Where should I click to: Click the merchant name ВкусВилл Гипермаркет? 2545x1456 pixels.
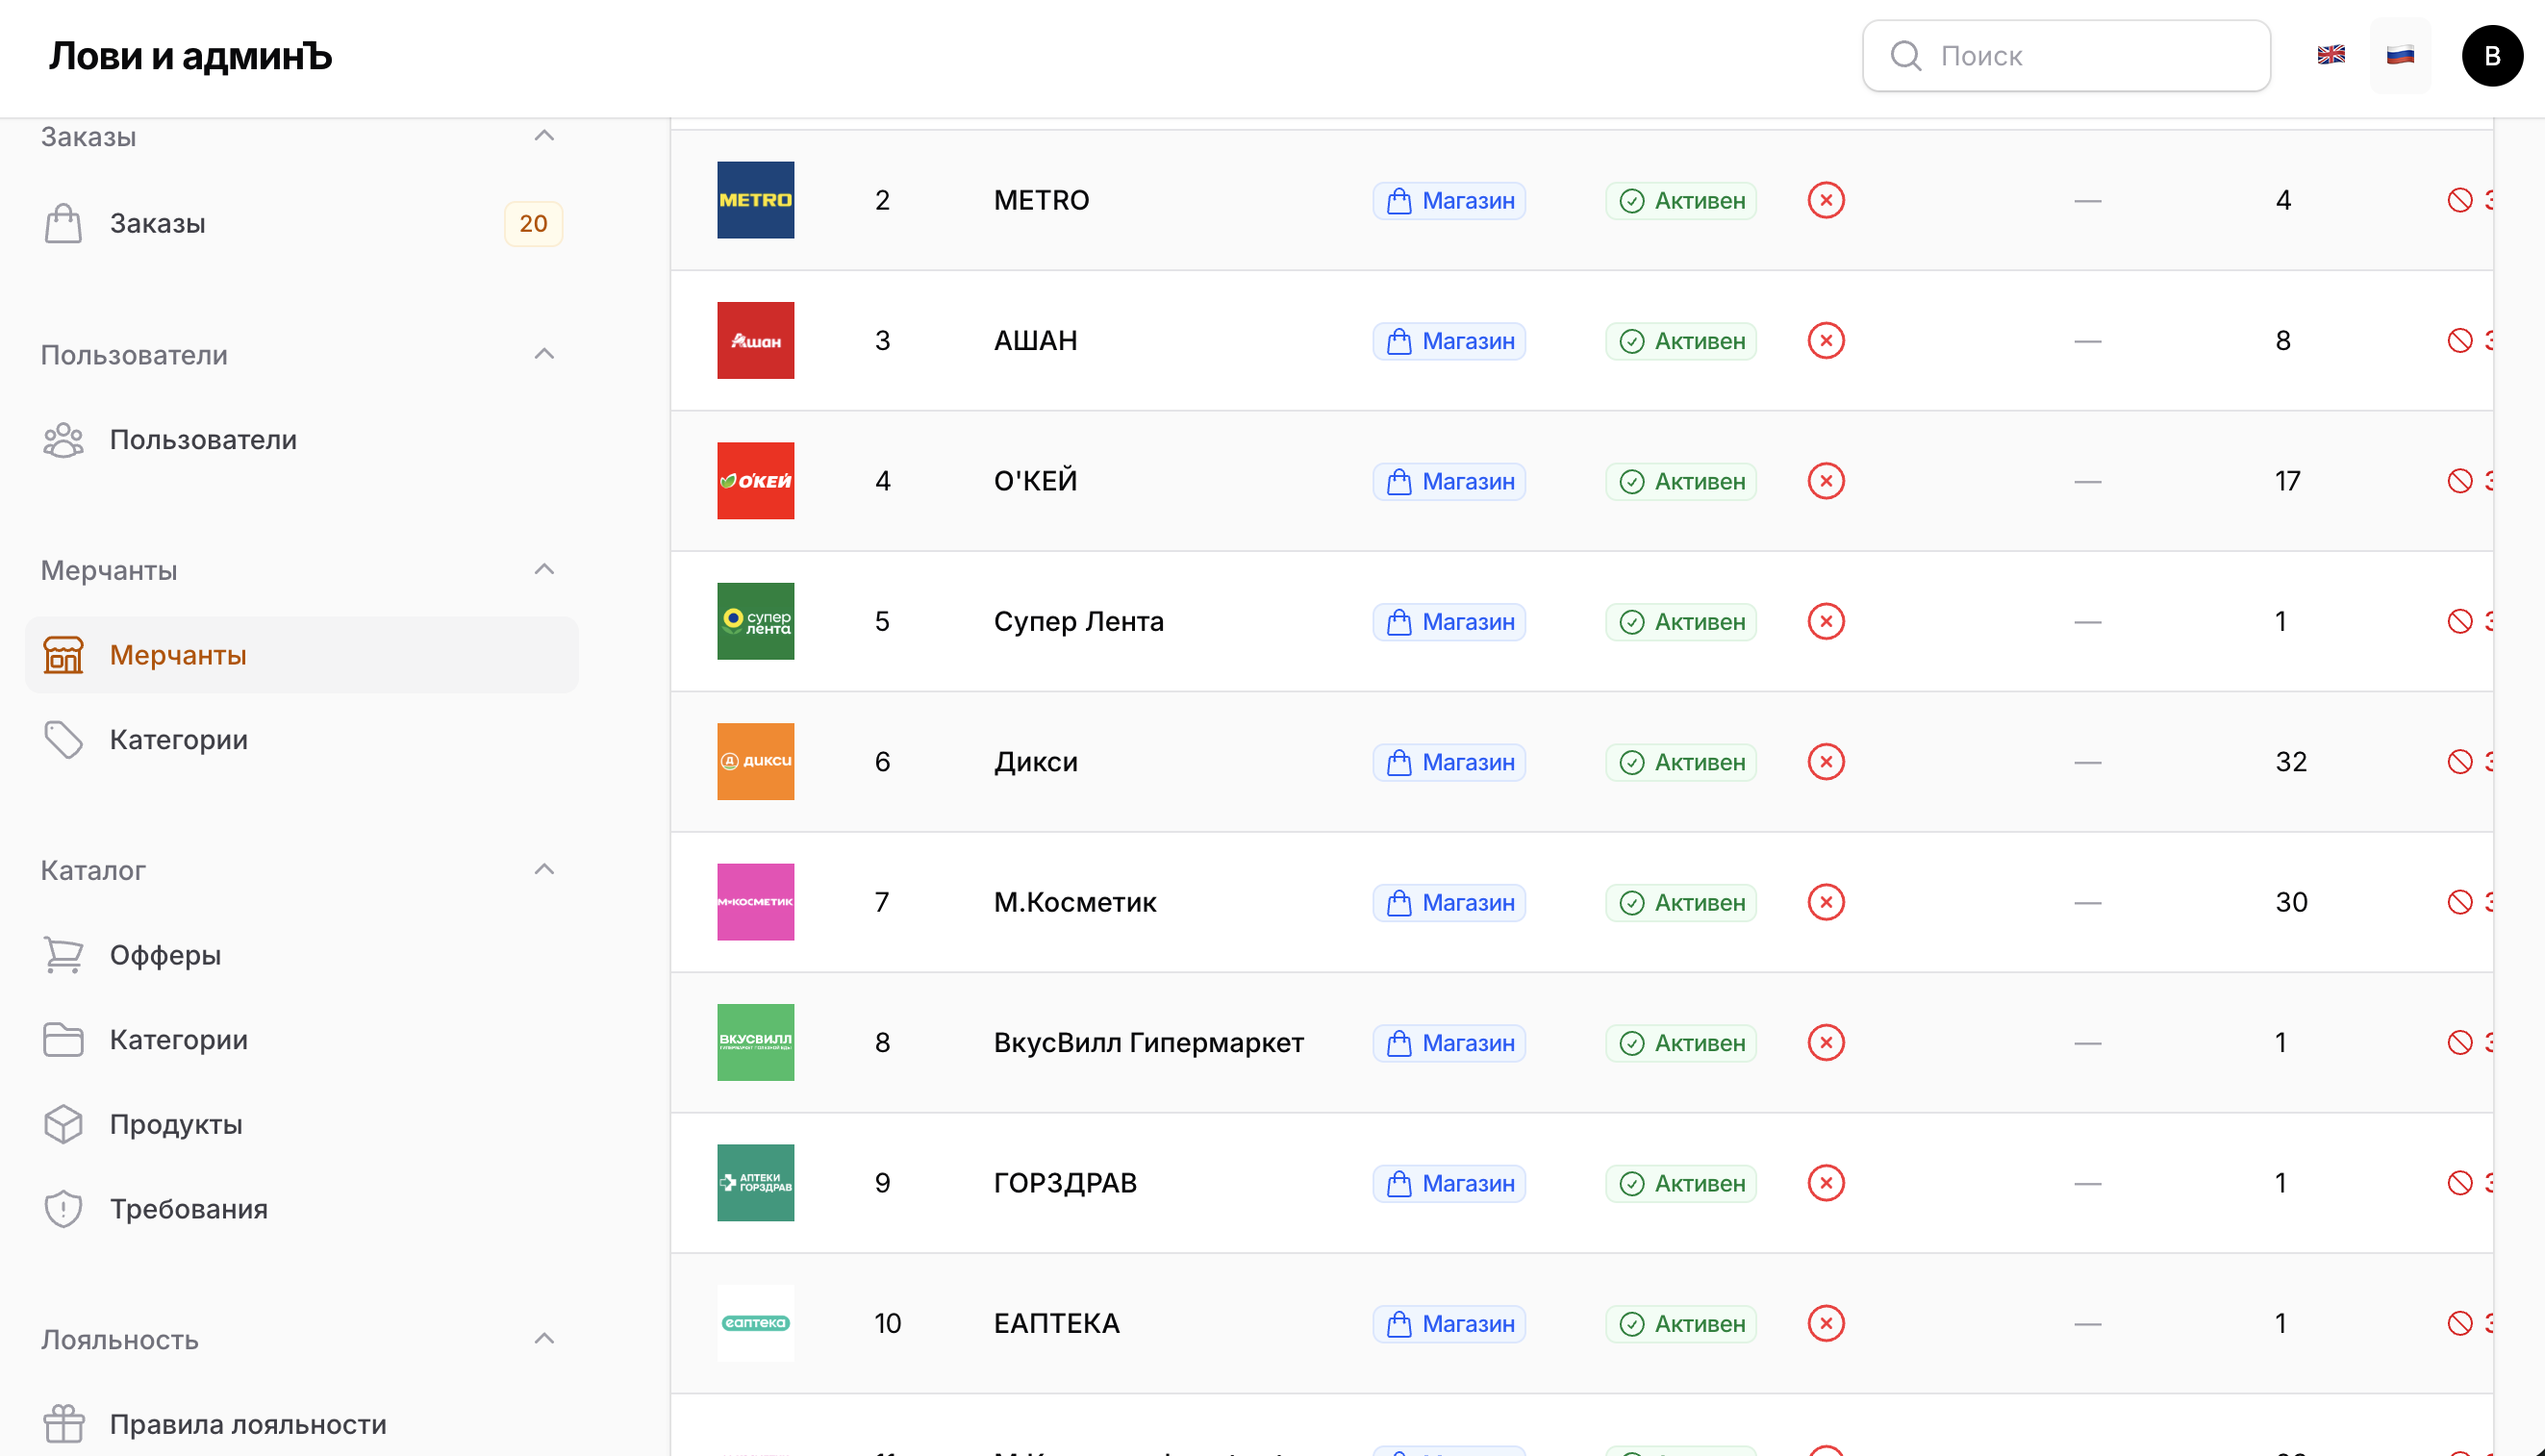(1148, 1042)
